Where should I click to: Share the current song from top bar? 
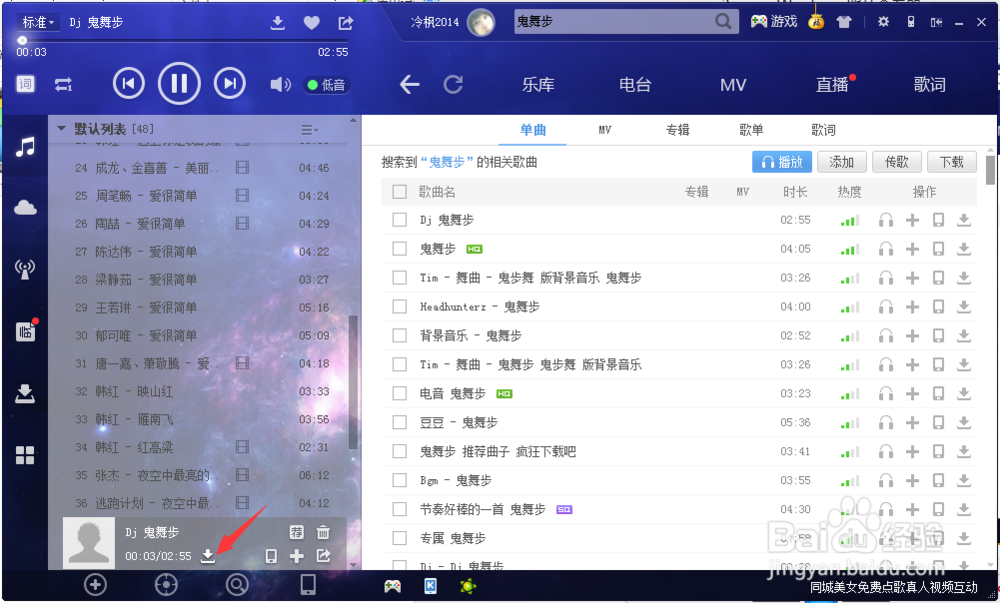pos(346,23)
